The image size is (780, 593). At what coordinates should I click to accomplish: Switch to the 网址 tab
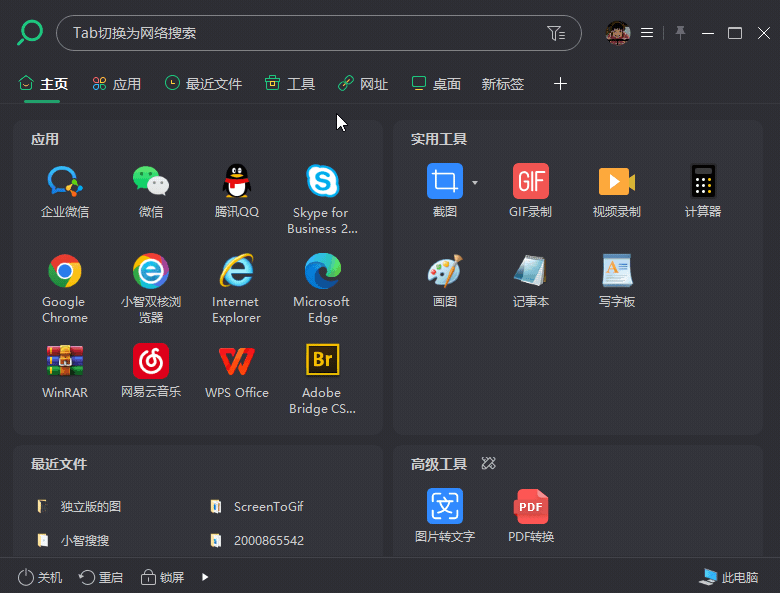tap(363, 84)
